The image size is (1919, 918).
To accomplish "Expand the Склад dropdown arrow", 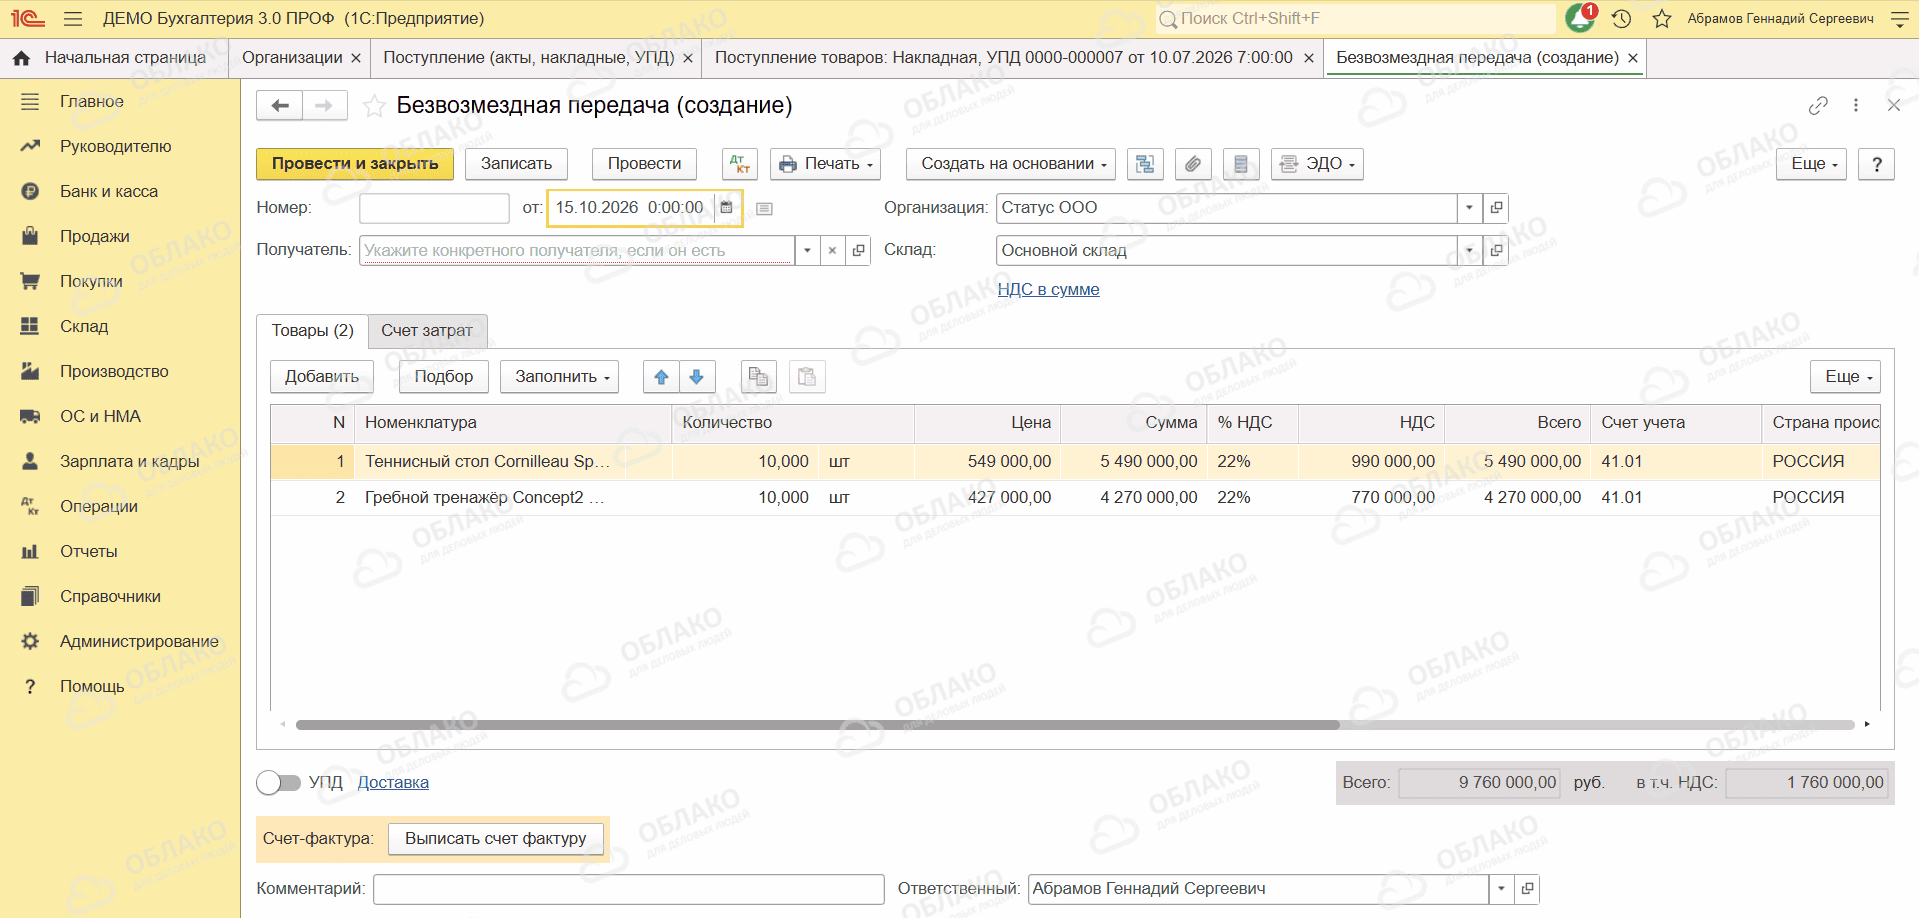I will 1469,250.
